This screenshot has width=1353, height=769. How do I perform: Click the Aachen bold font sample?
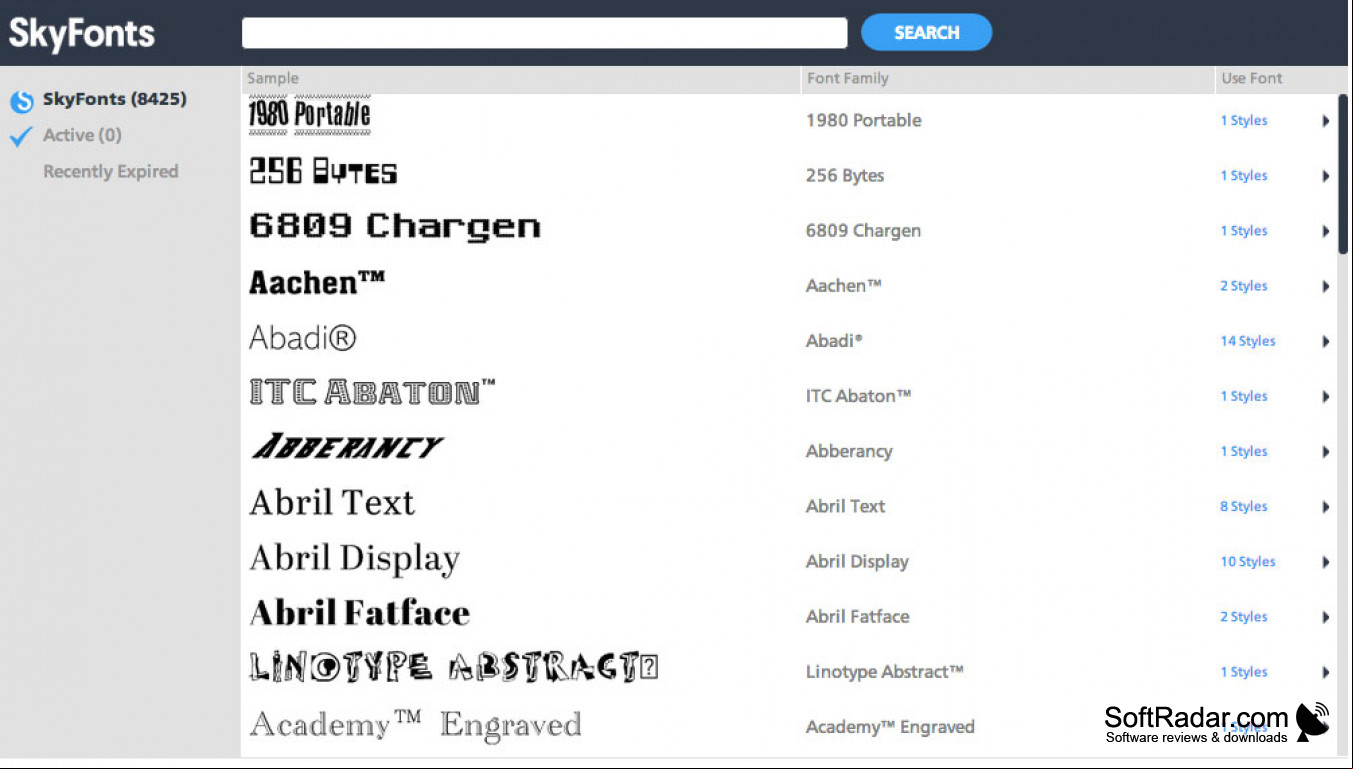click(317, 282)
